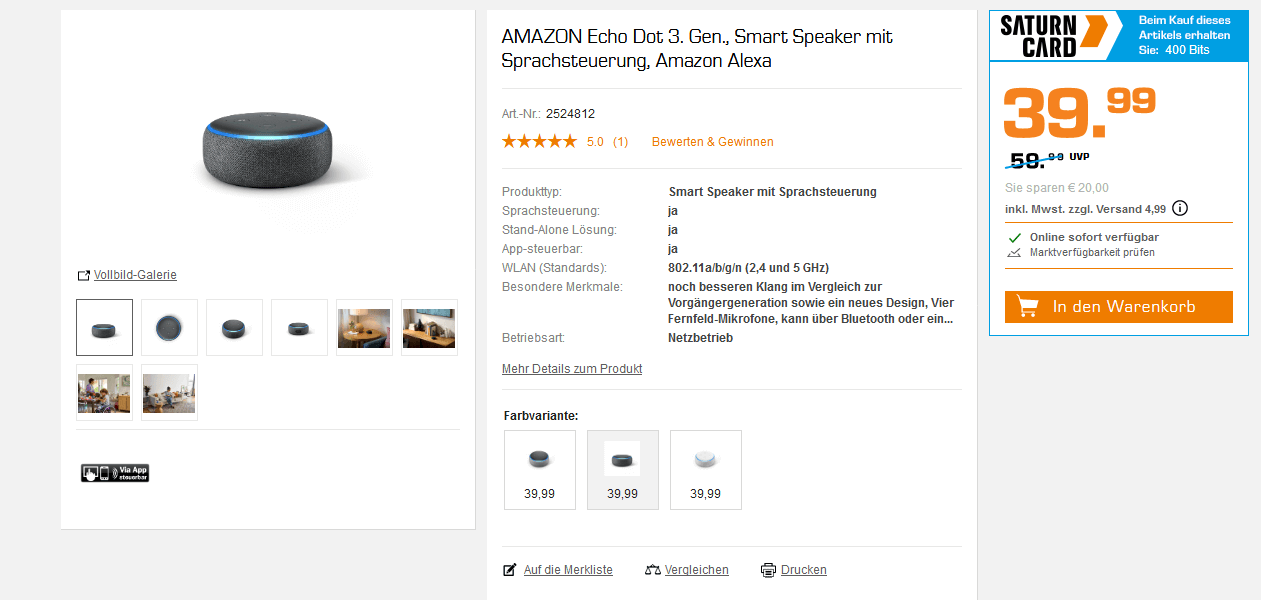The image size is (1261, 600).
Task: Open Bewerten & Gewinnen link
Action: pyautogui.click(x=712, y=142)
